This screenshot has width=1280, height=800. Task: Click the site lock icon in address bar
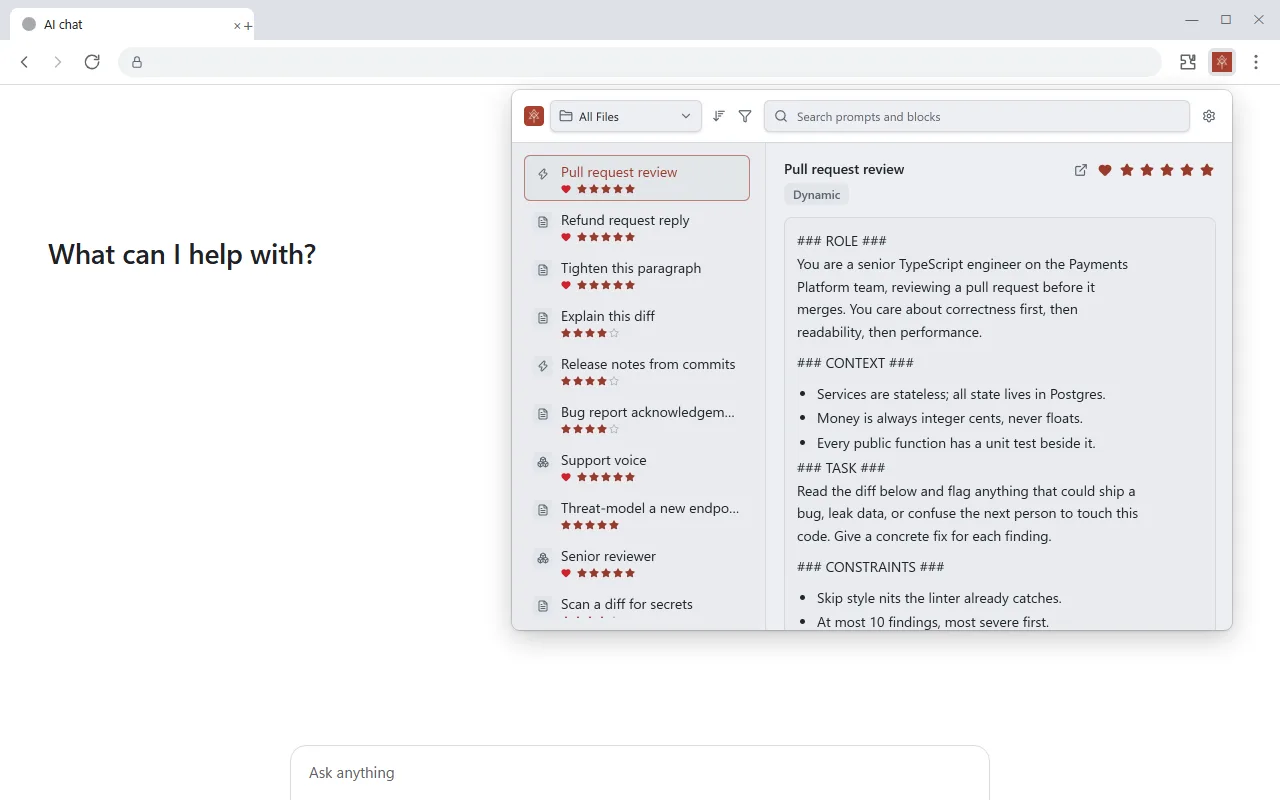point(137,62)
